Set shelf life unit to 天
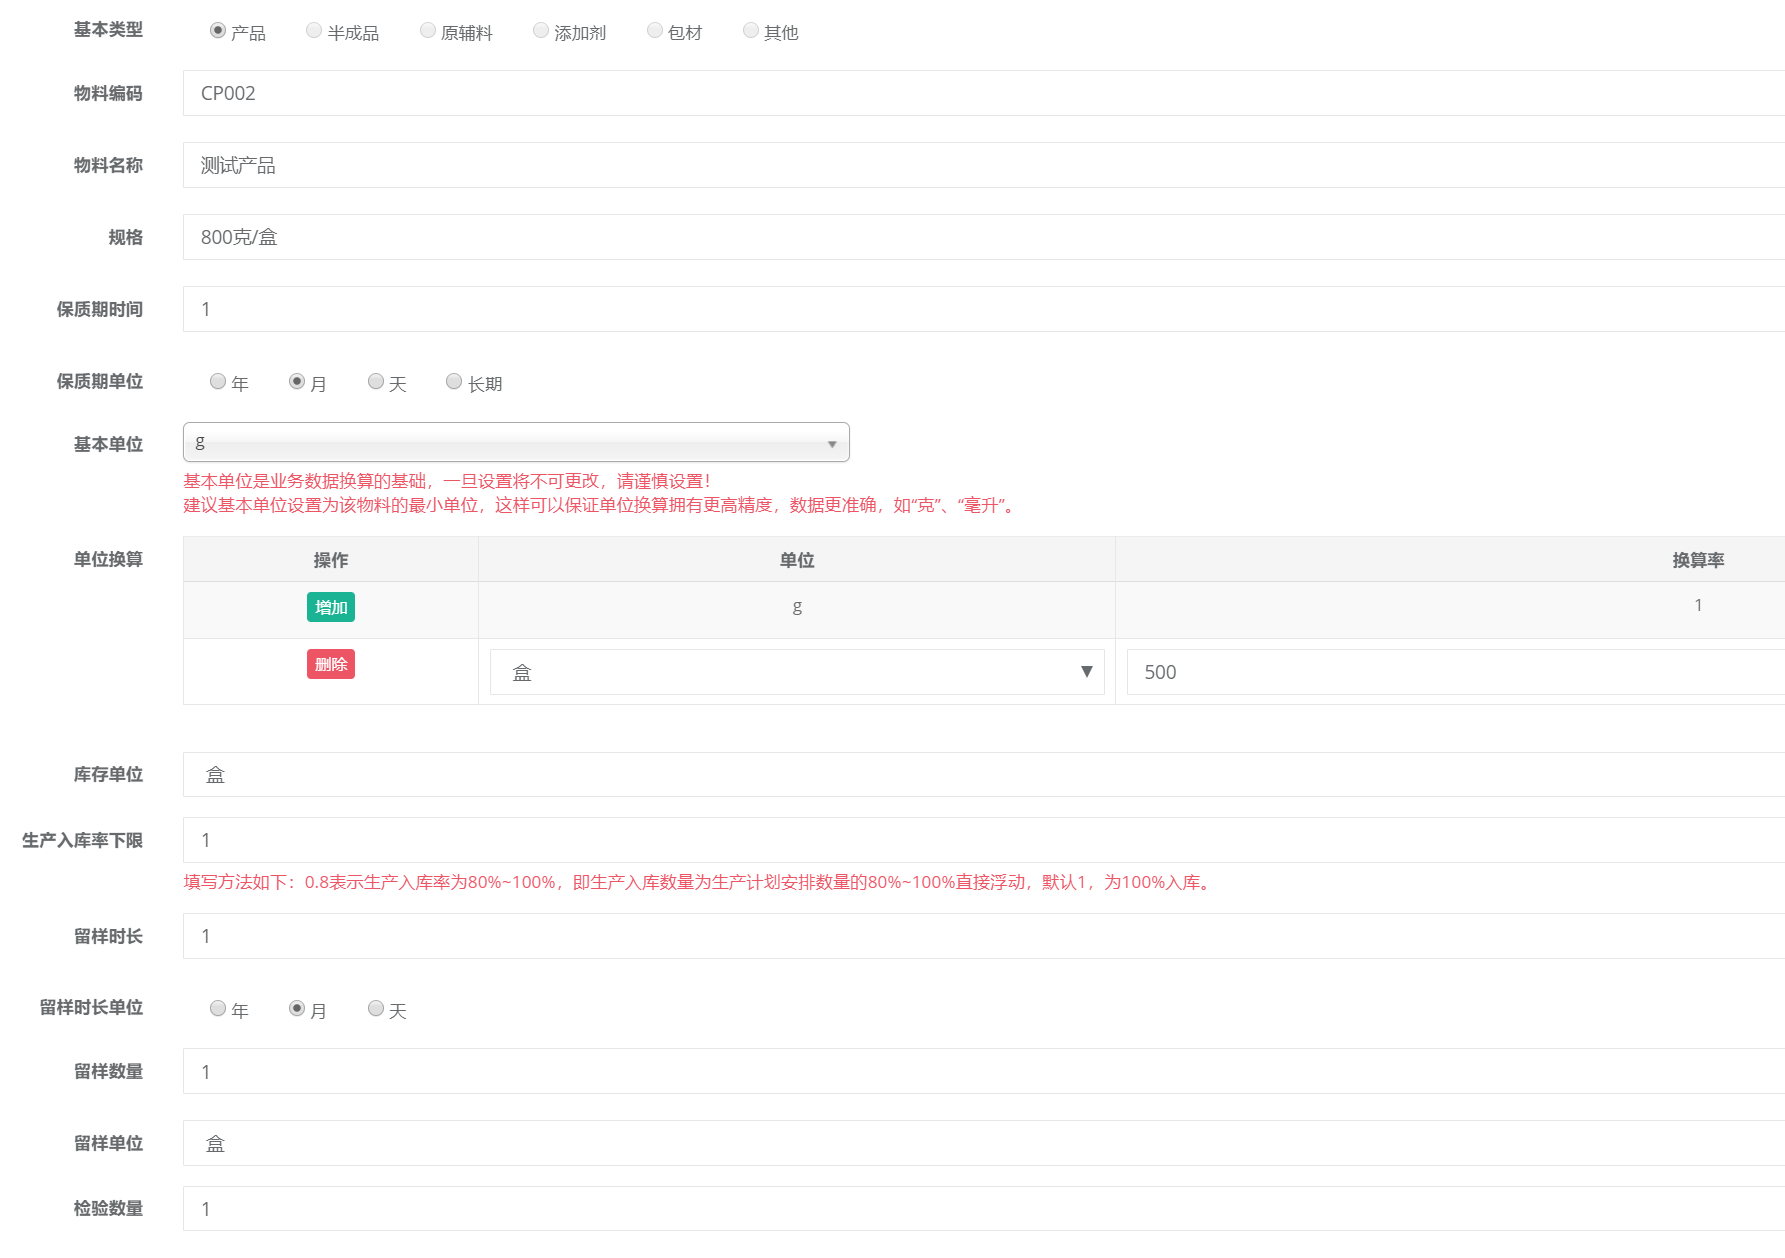 pos(376,382)
